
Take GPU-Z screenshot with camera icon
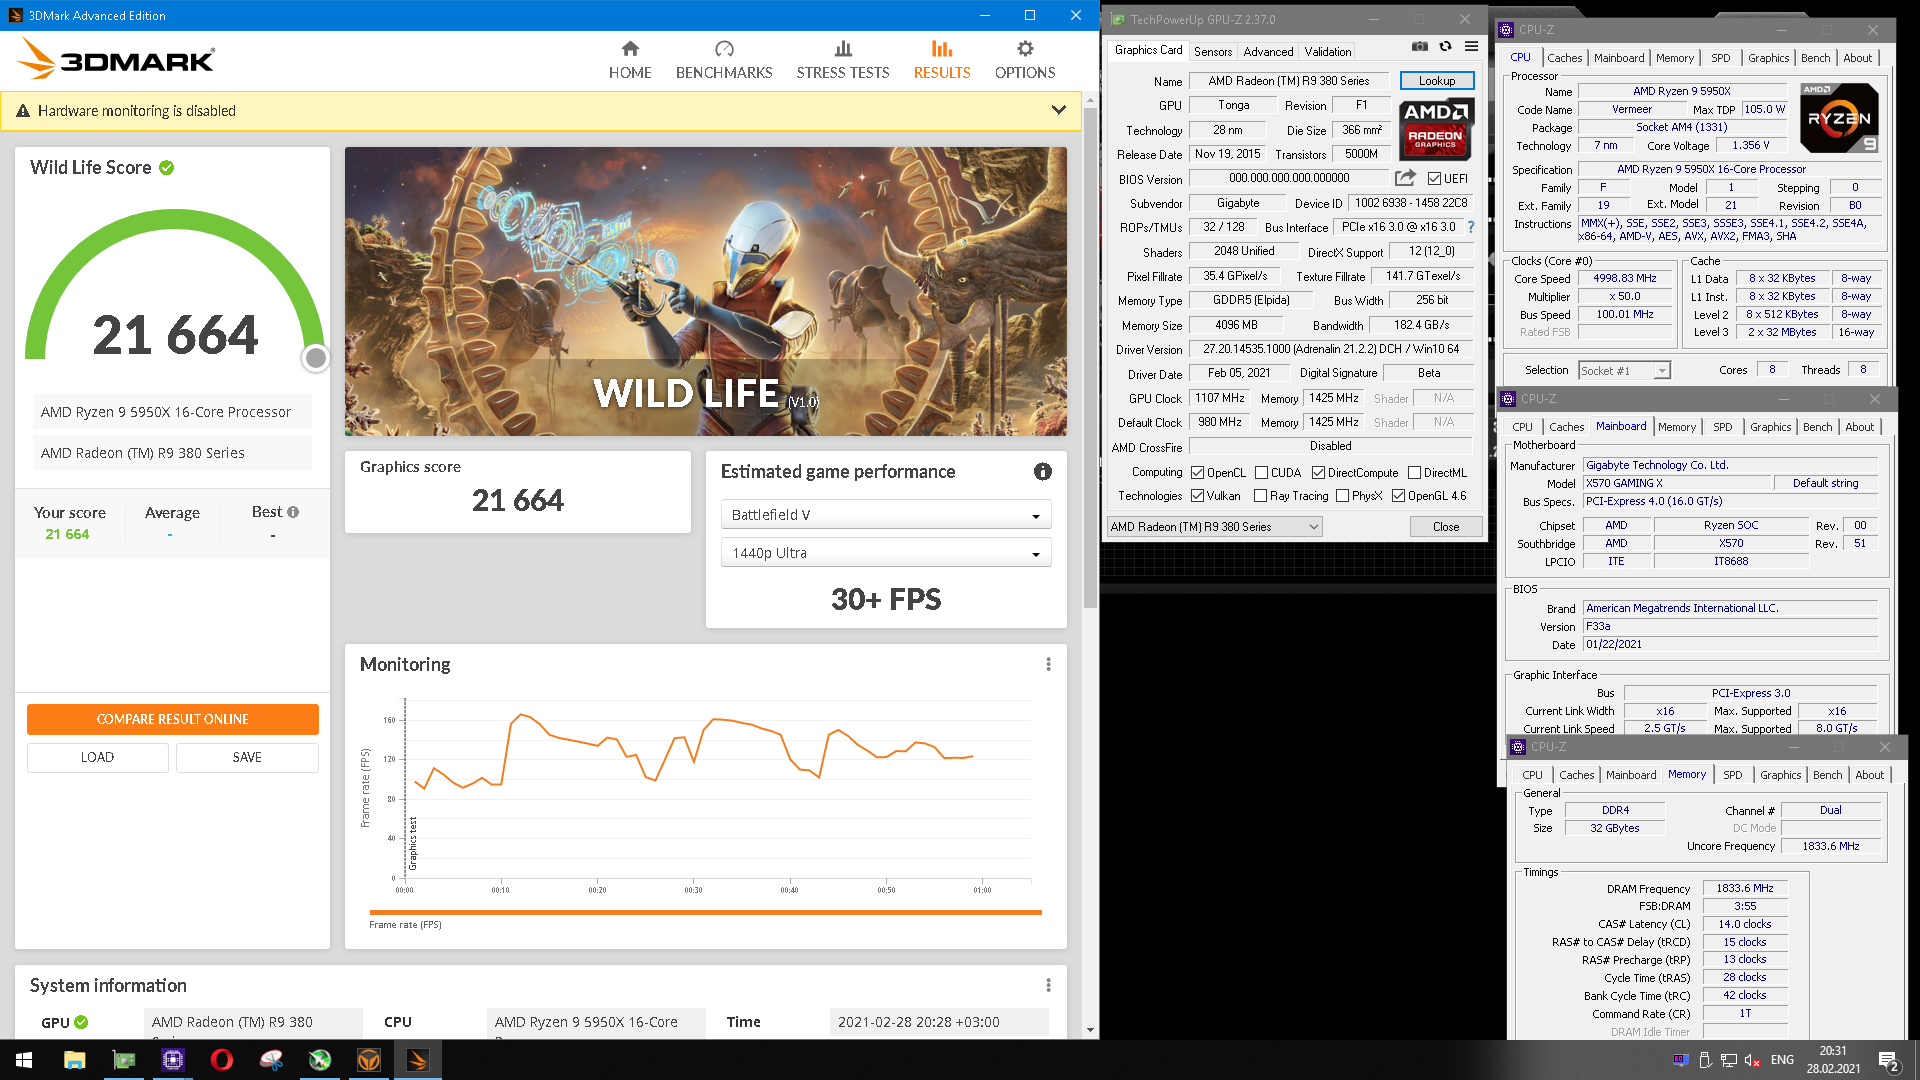pos(1419,46)
